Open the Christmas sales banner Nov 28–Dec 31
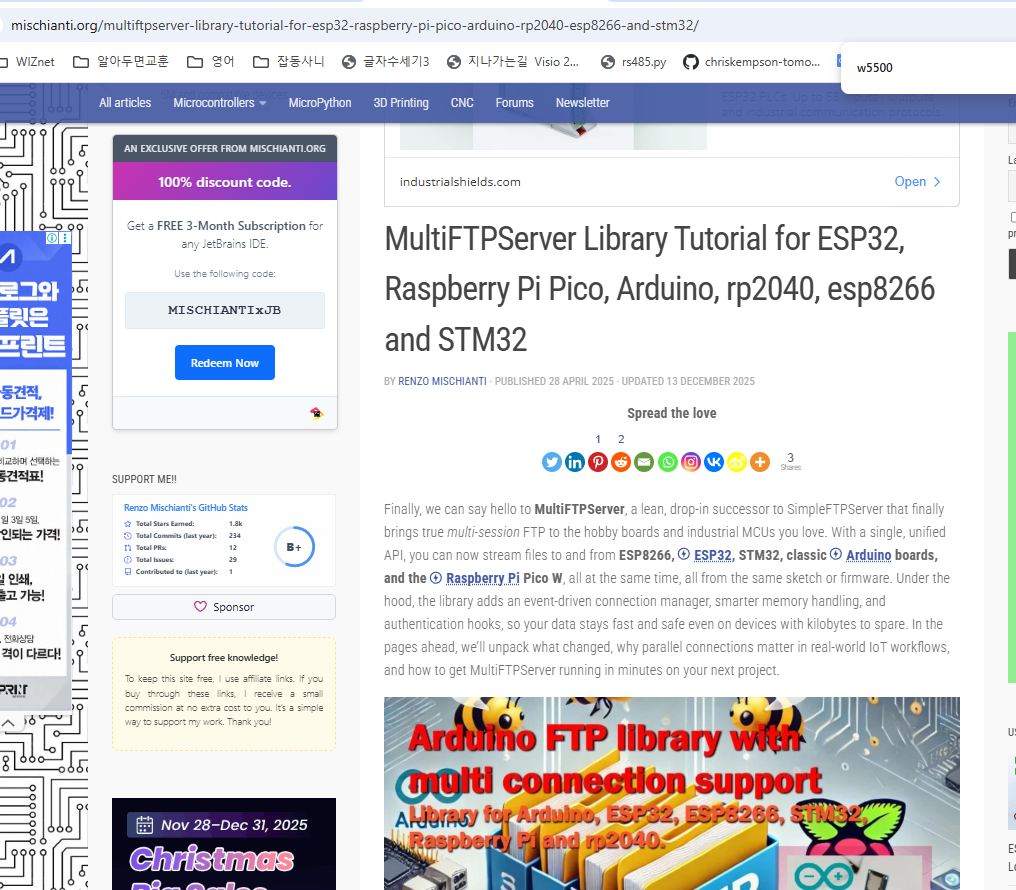 tap(224, 844)
